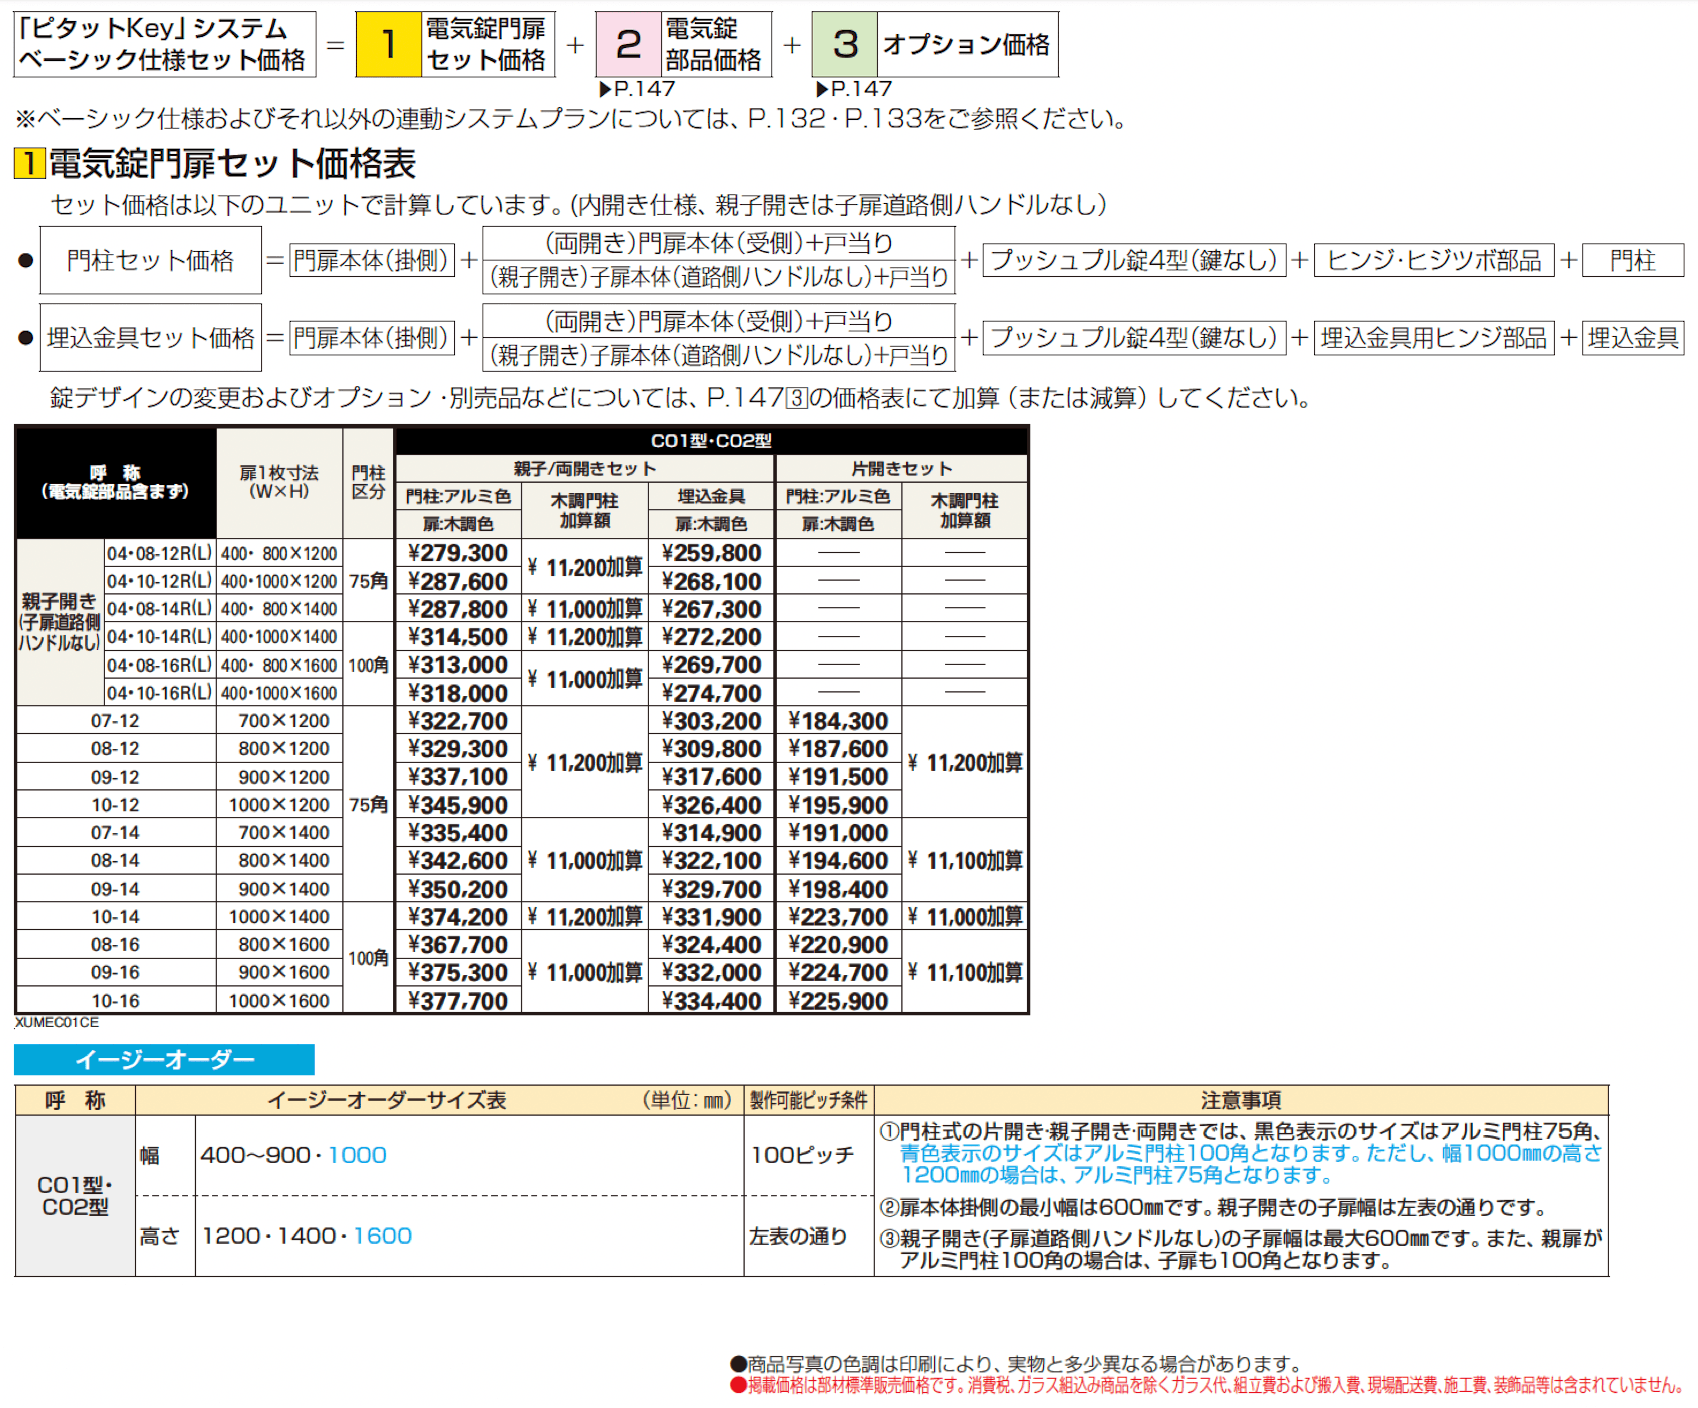Open the P.147 reference under 電気錠部品価格

[637, 89]
